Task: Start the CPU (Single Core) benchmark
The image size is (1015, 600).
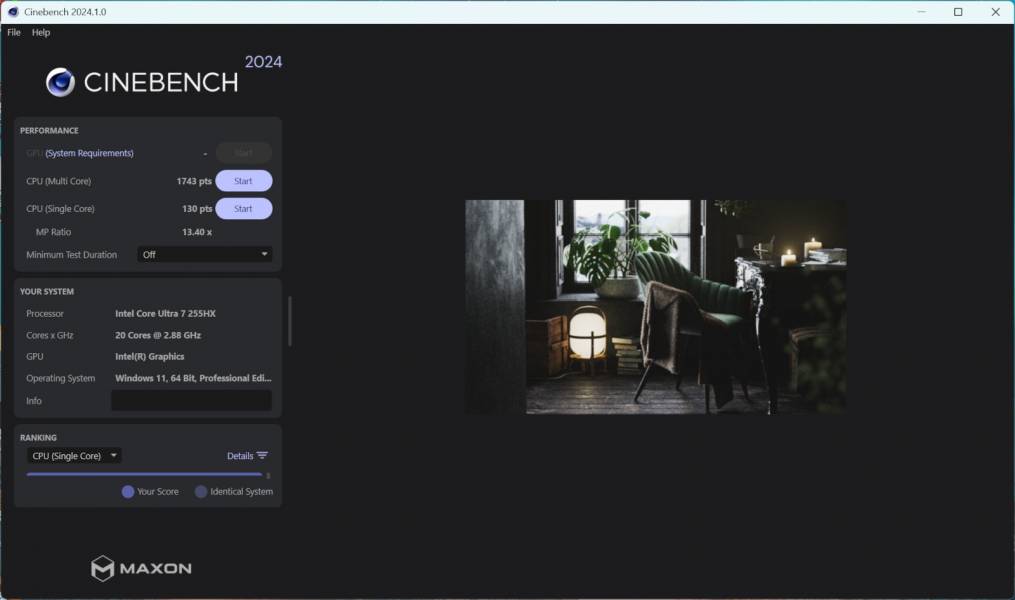Action: [243, 209]
